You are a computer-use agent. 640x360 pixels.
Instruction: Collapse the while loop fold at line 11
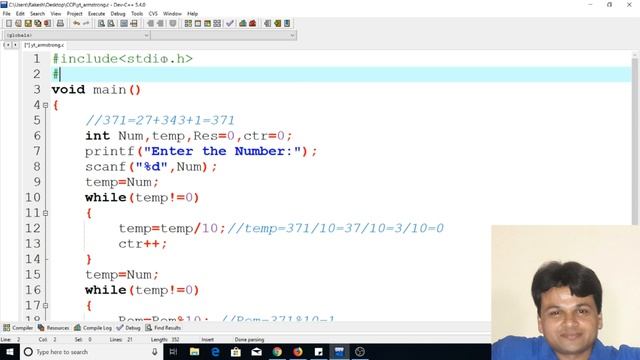45,213
